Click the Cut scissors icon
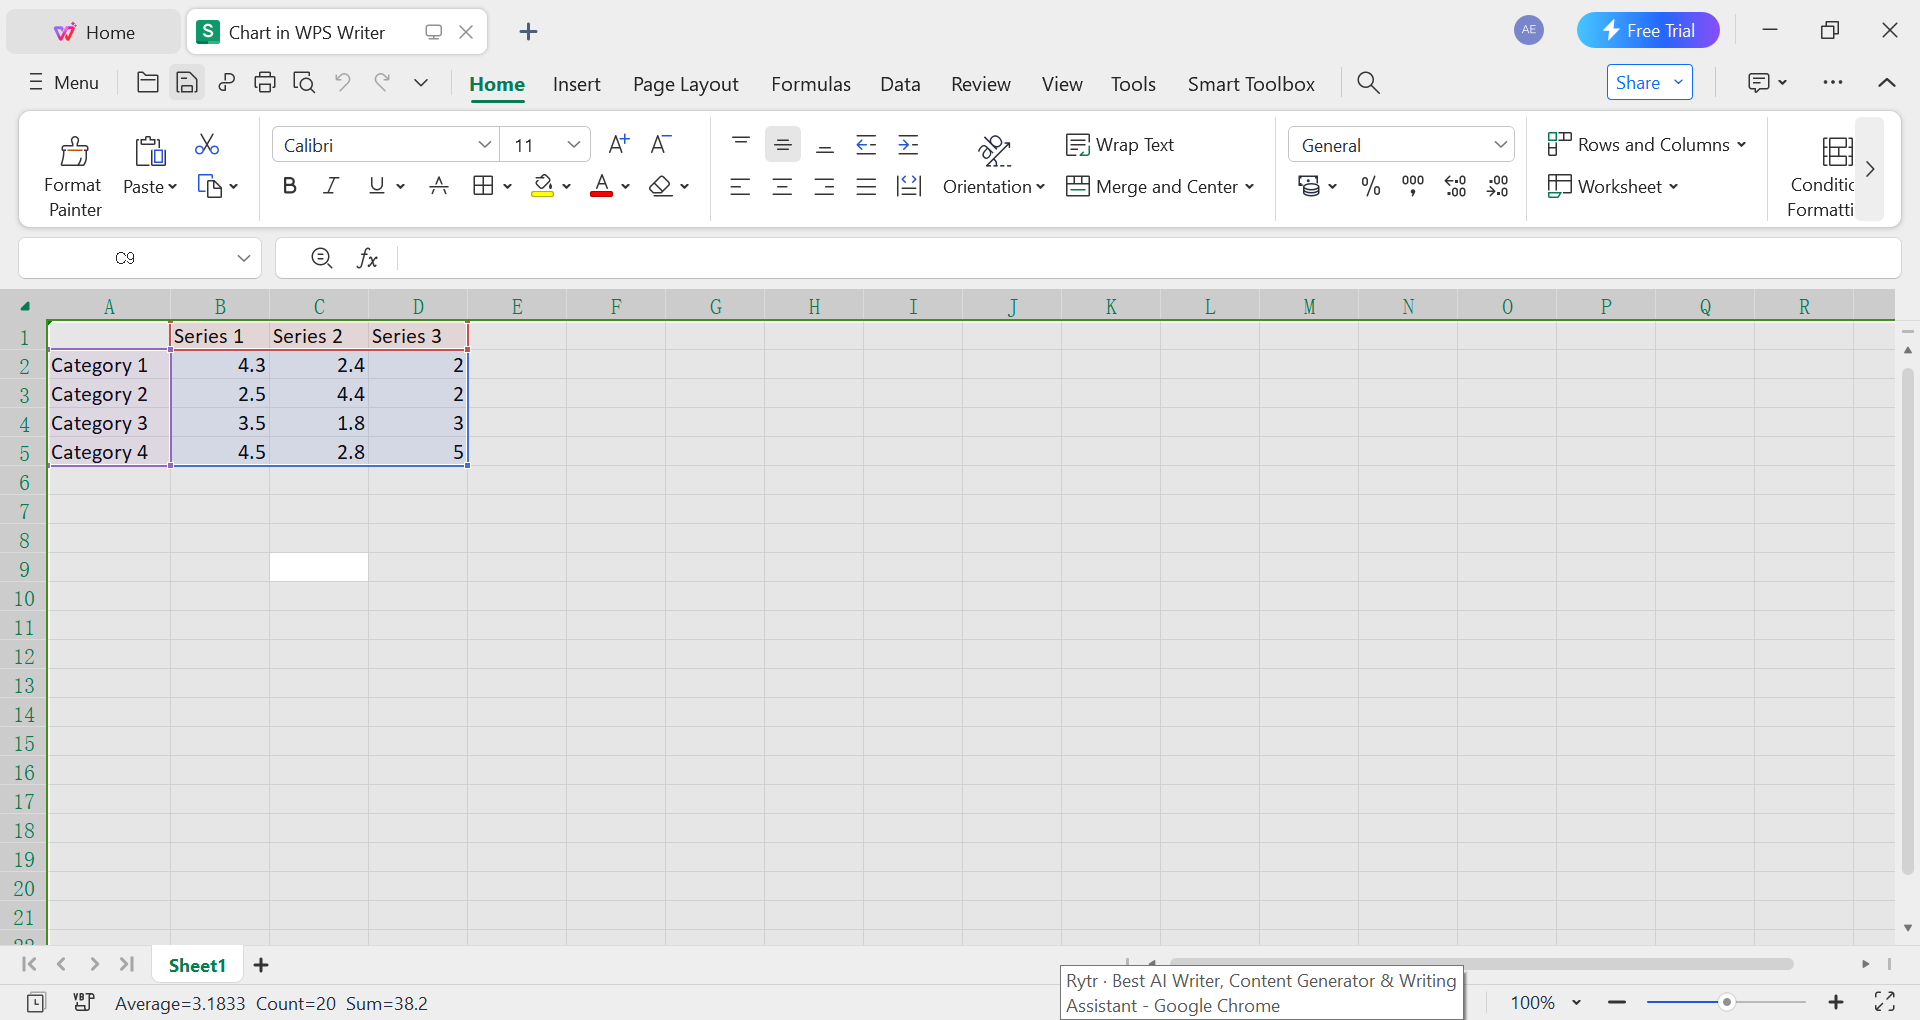The height and width of the screenshot is (1020, 1920). tap(207, 145)
